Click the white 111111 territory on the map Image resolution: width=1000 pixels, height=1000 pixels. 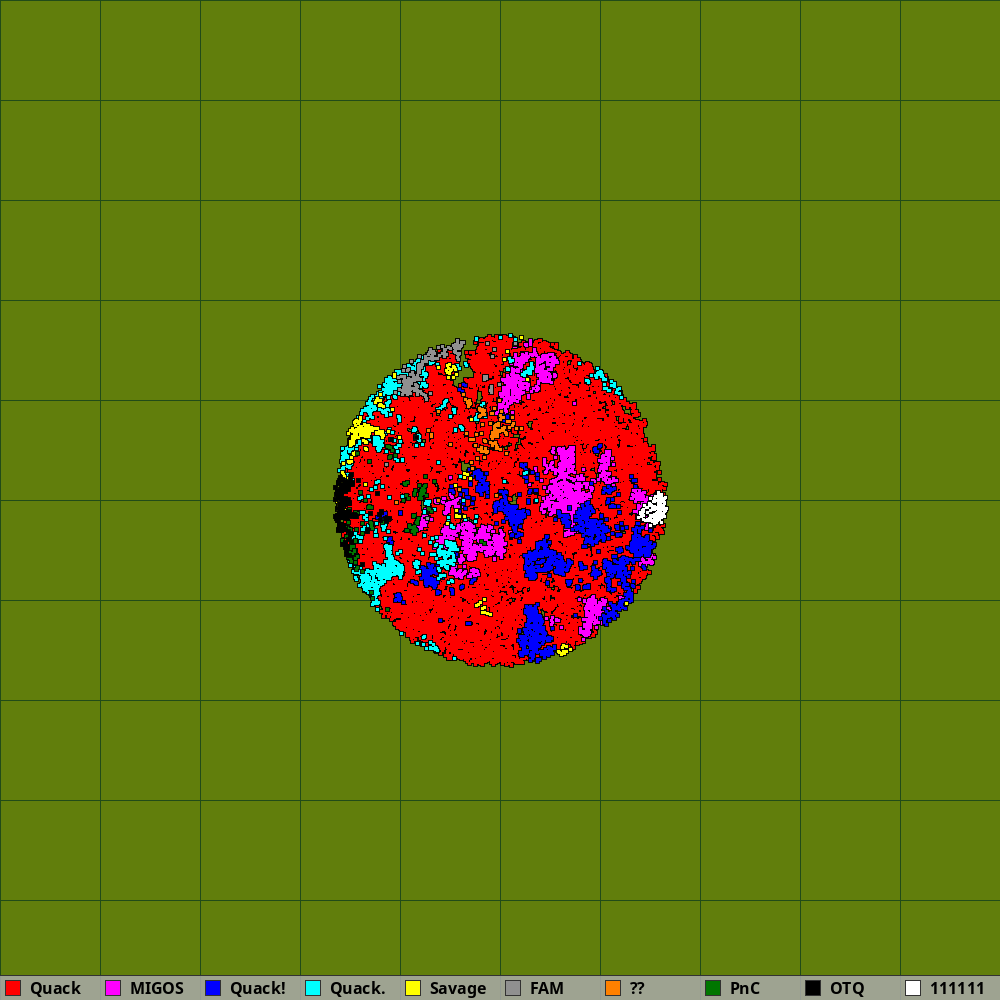pyautogui.click(x=654, y=509)
